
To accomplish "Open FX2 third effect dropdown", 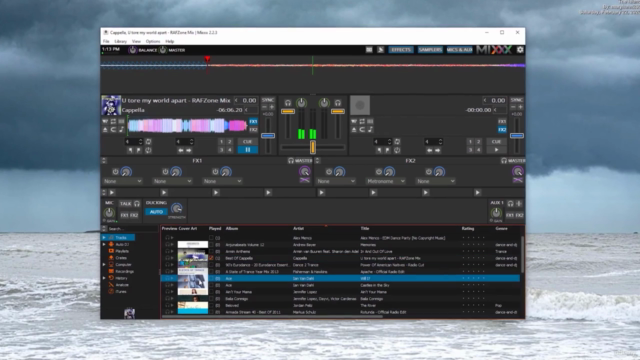I will coord(436,181).
